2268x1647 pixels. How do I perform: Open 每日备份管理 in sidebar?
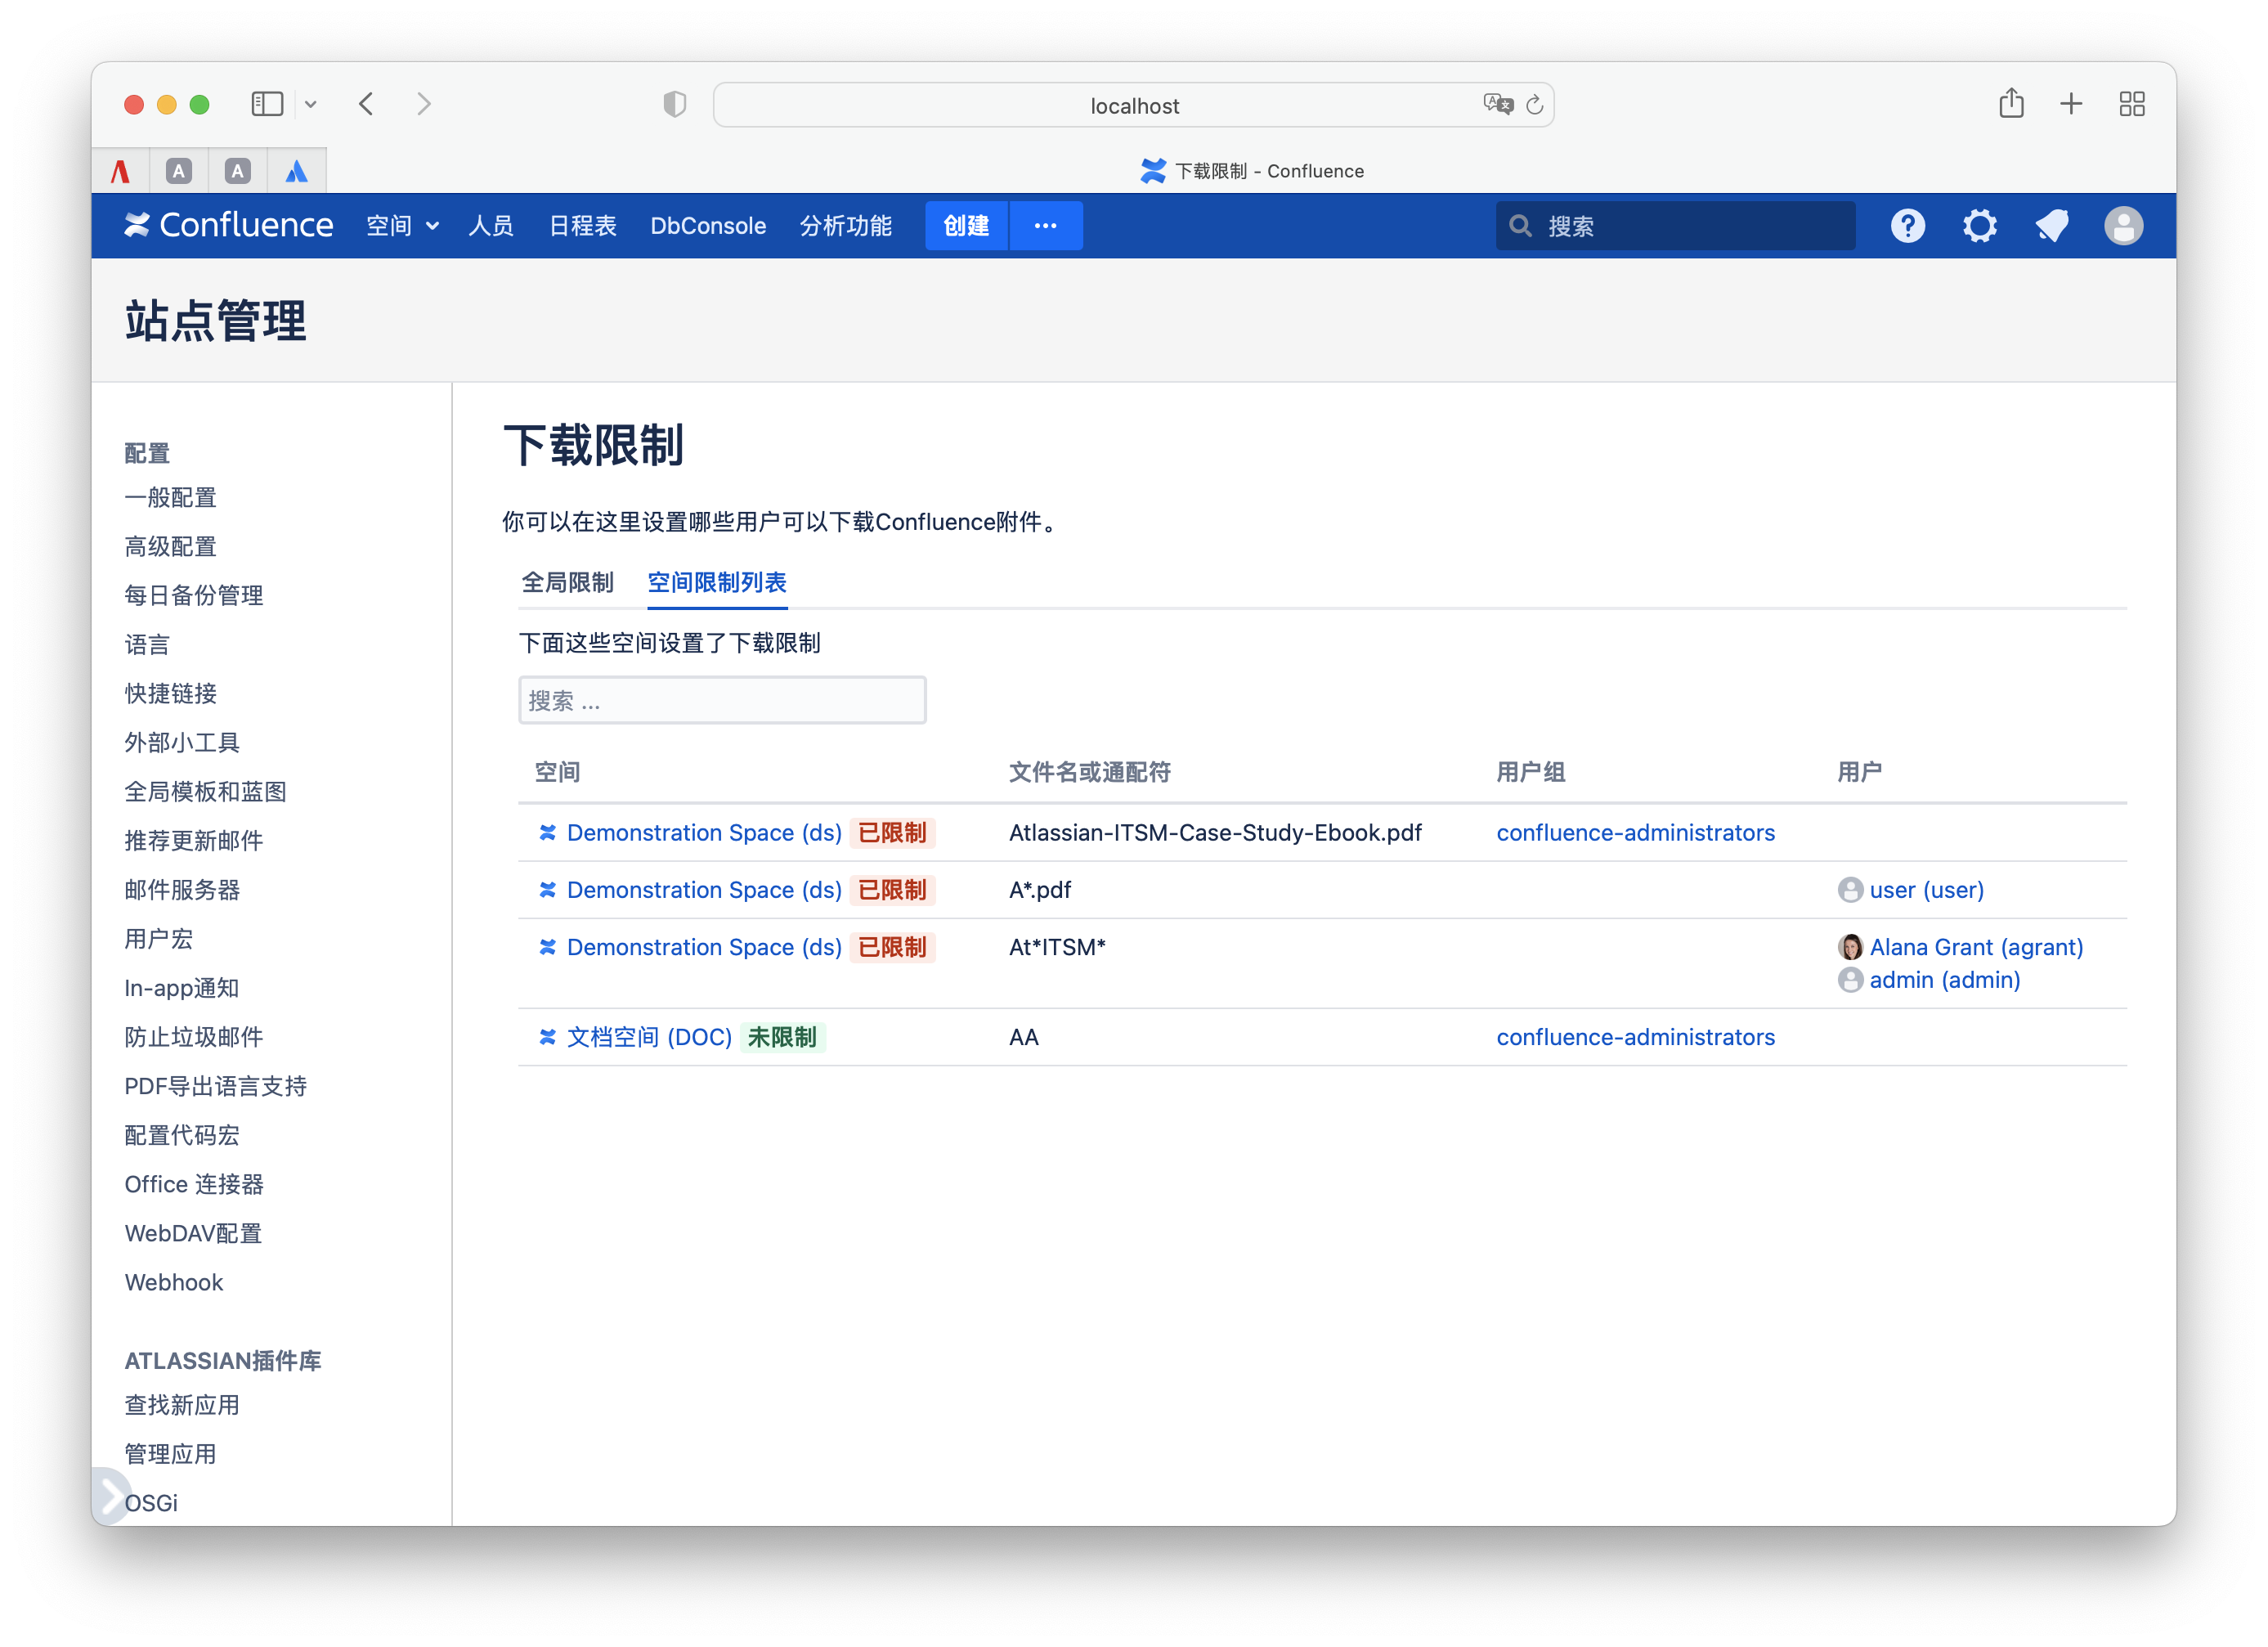pos(194,595)
